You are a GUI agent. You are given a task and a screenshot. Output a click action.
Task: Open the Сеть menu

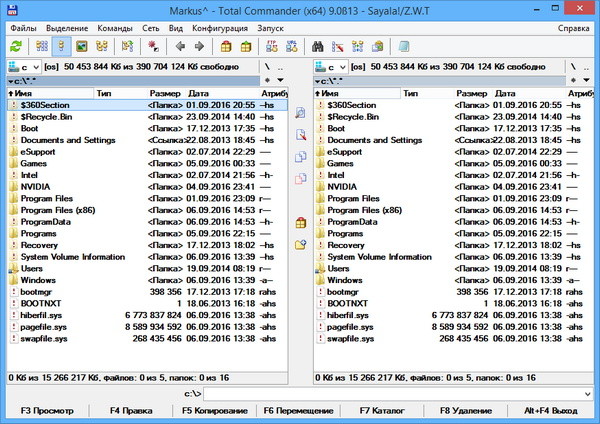[151, 28]
